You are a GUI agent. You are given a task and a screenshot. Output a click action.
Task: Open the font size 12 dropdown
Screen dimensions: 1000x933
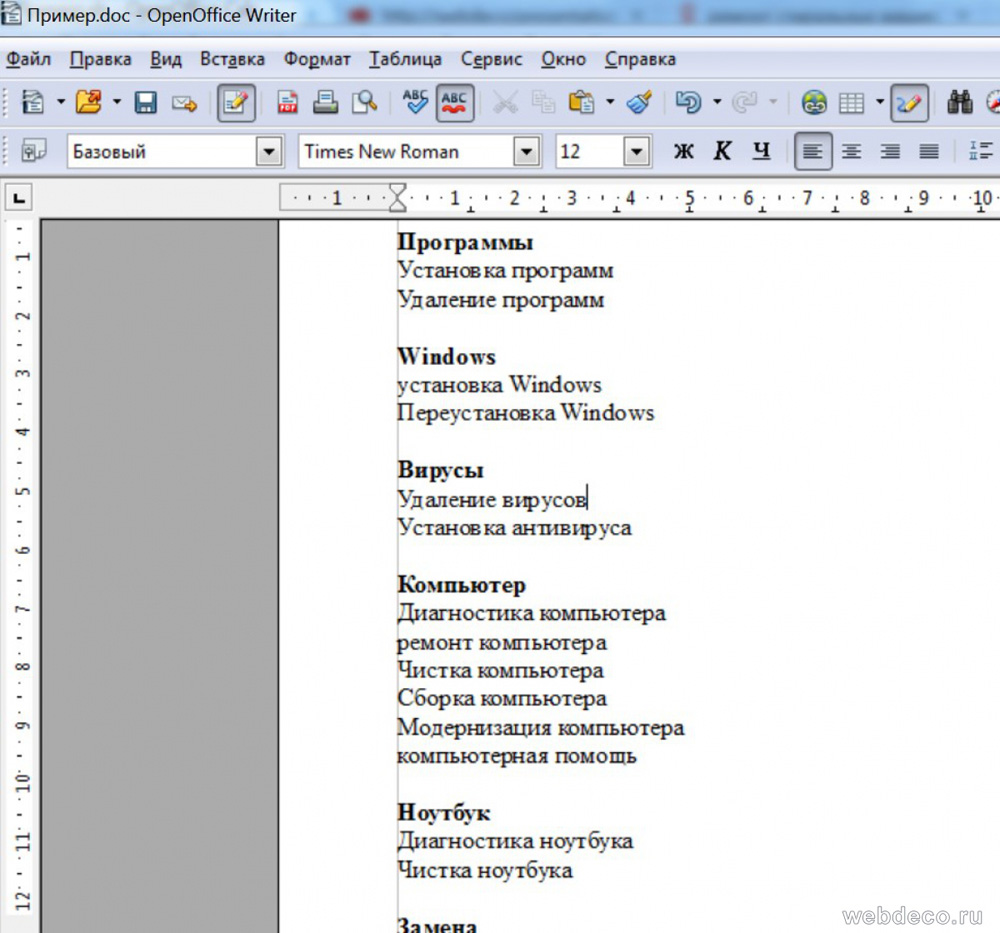click(x=637, y=152)
